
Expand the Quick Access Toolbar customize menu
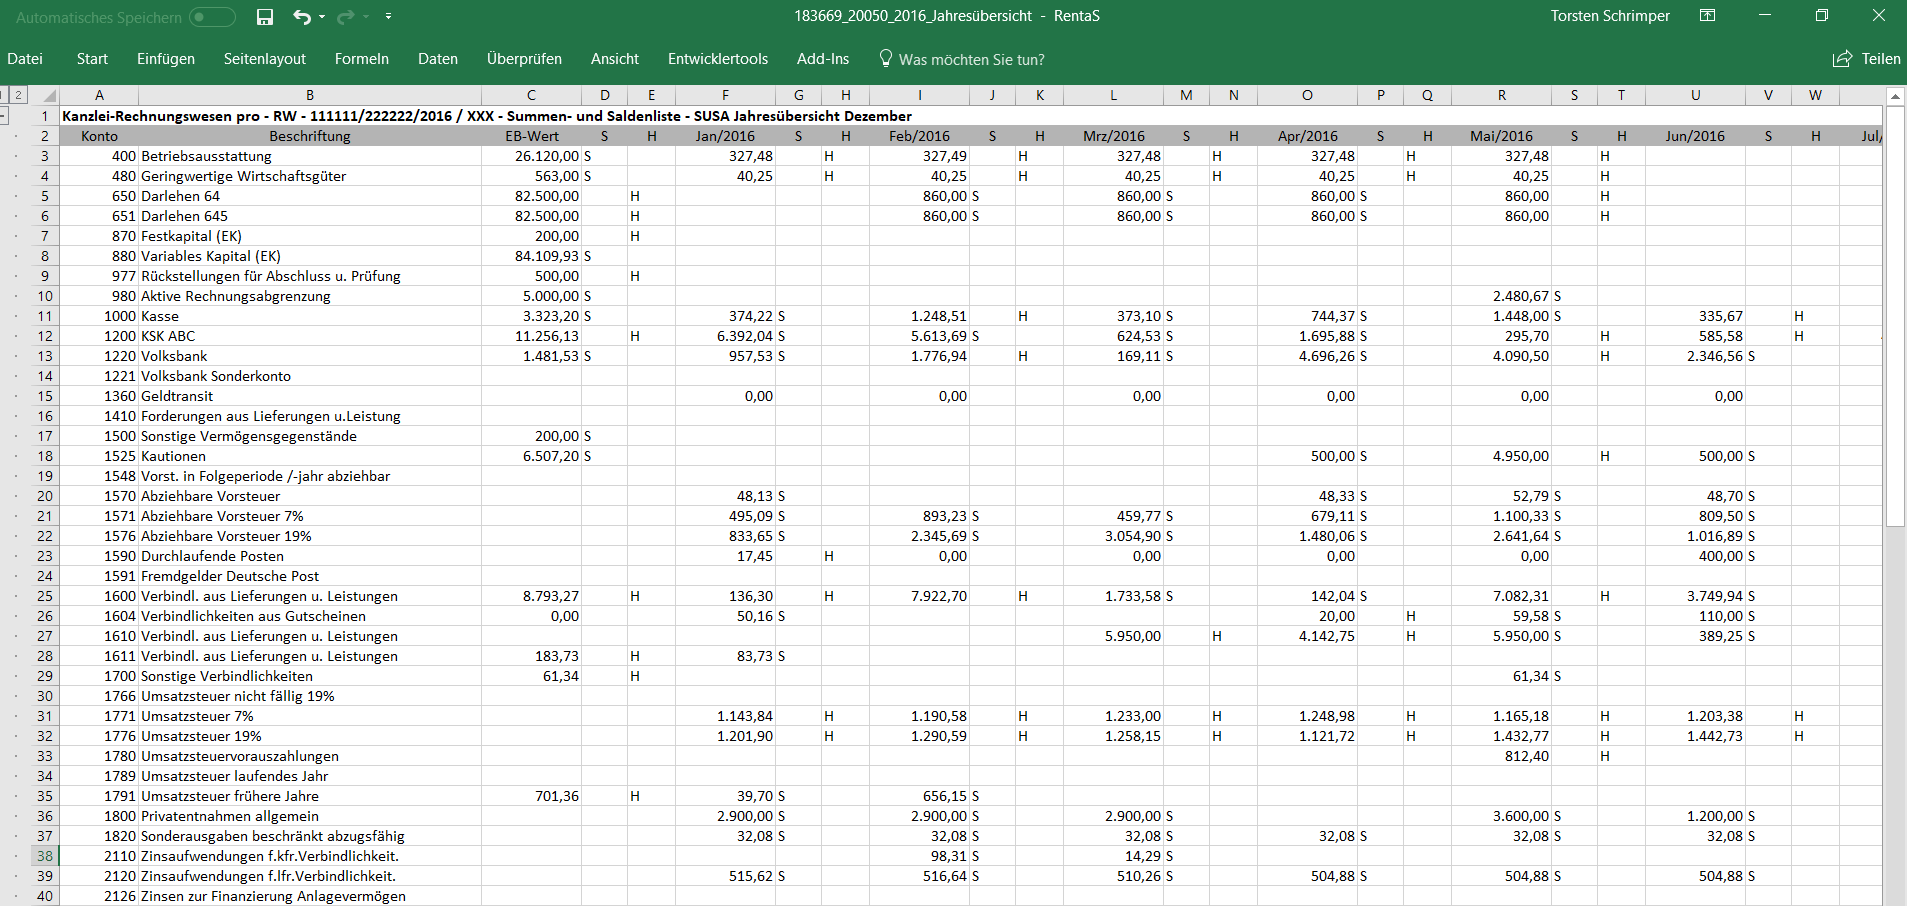tap(390, 16)
